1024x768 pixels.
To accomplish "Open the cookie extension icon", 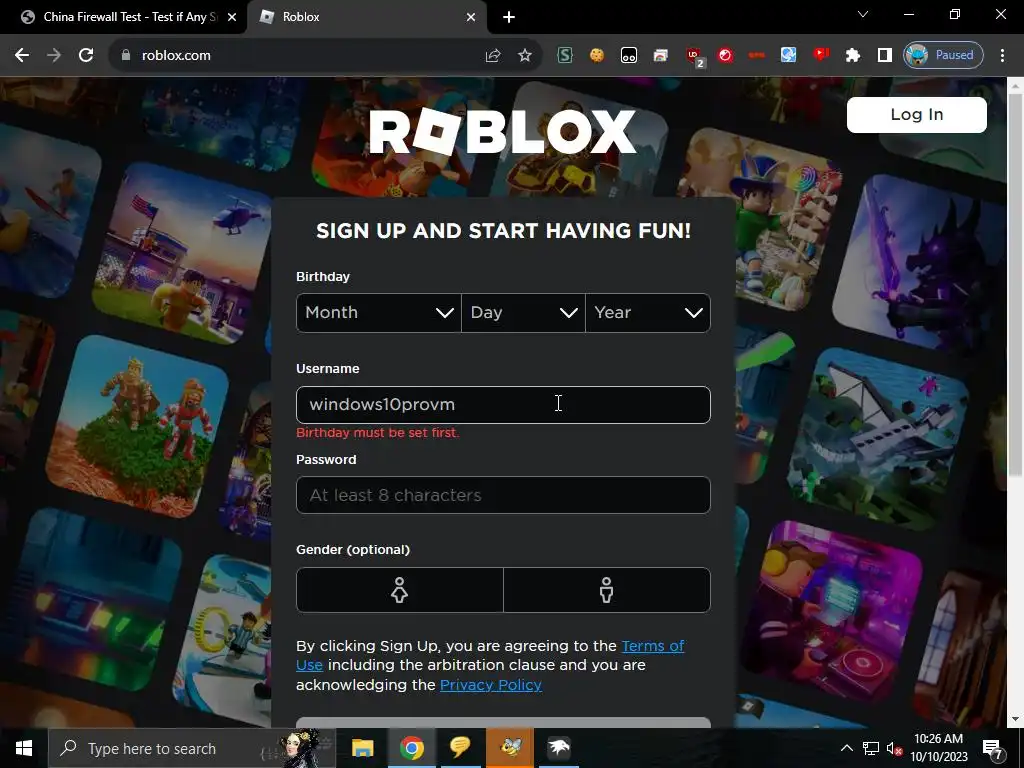I will pyautogui.click(x=596, y=56).
